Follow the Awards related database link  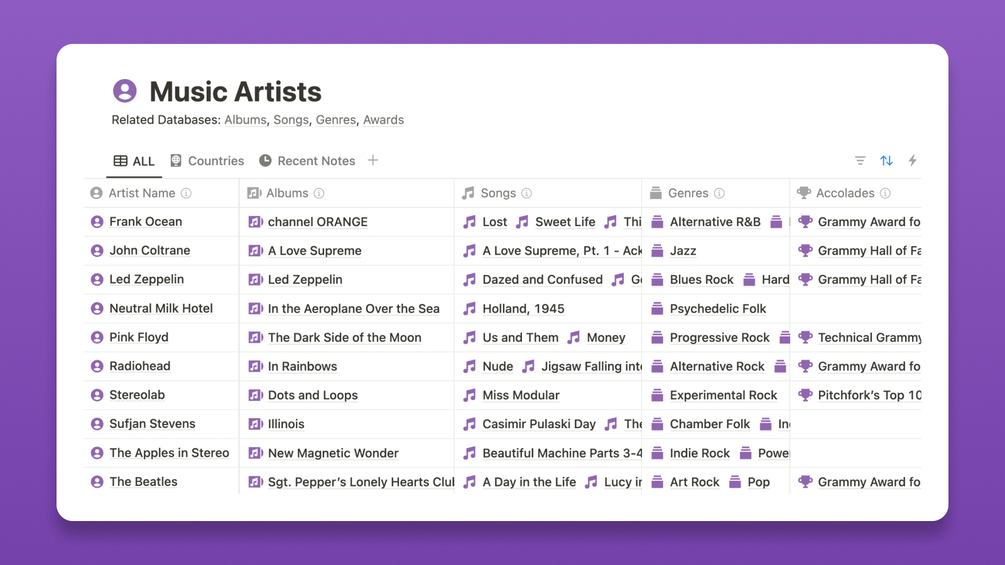coord(383,120)
